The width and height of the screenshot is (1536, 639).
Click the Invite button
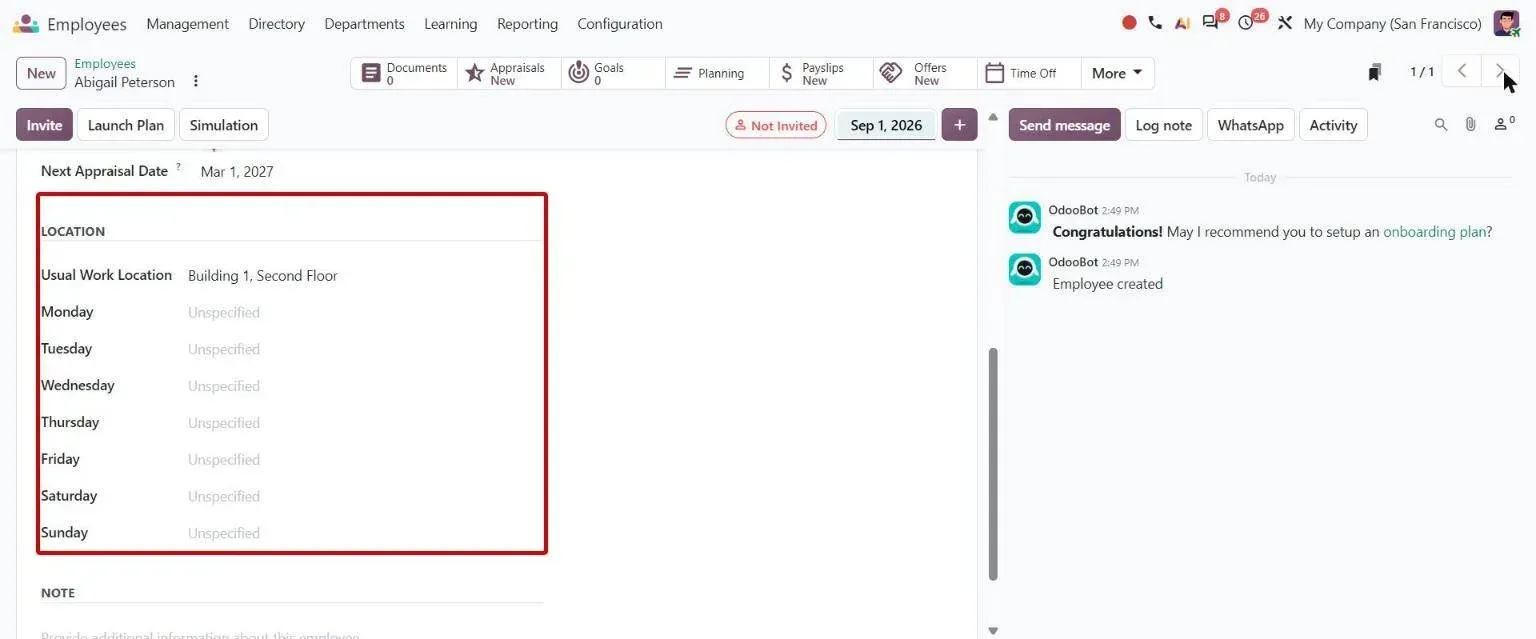[44, 125]
